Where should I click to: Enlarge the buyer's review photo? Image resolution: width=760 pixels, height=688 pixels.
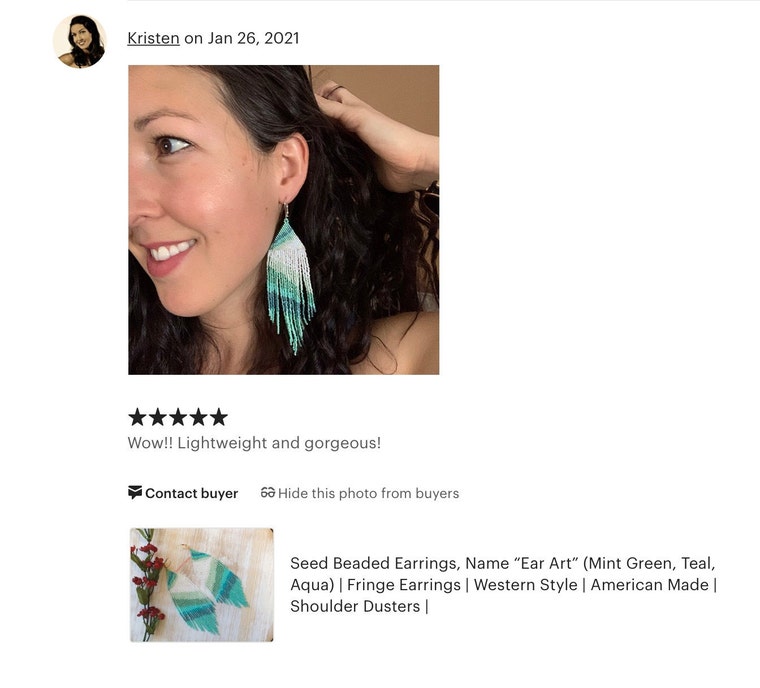click(x=284, y=220)
